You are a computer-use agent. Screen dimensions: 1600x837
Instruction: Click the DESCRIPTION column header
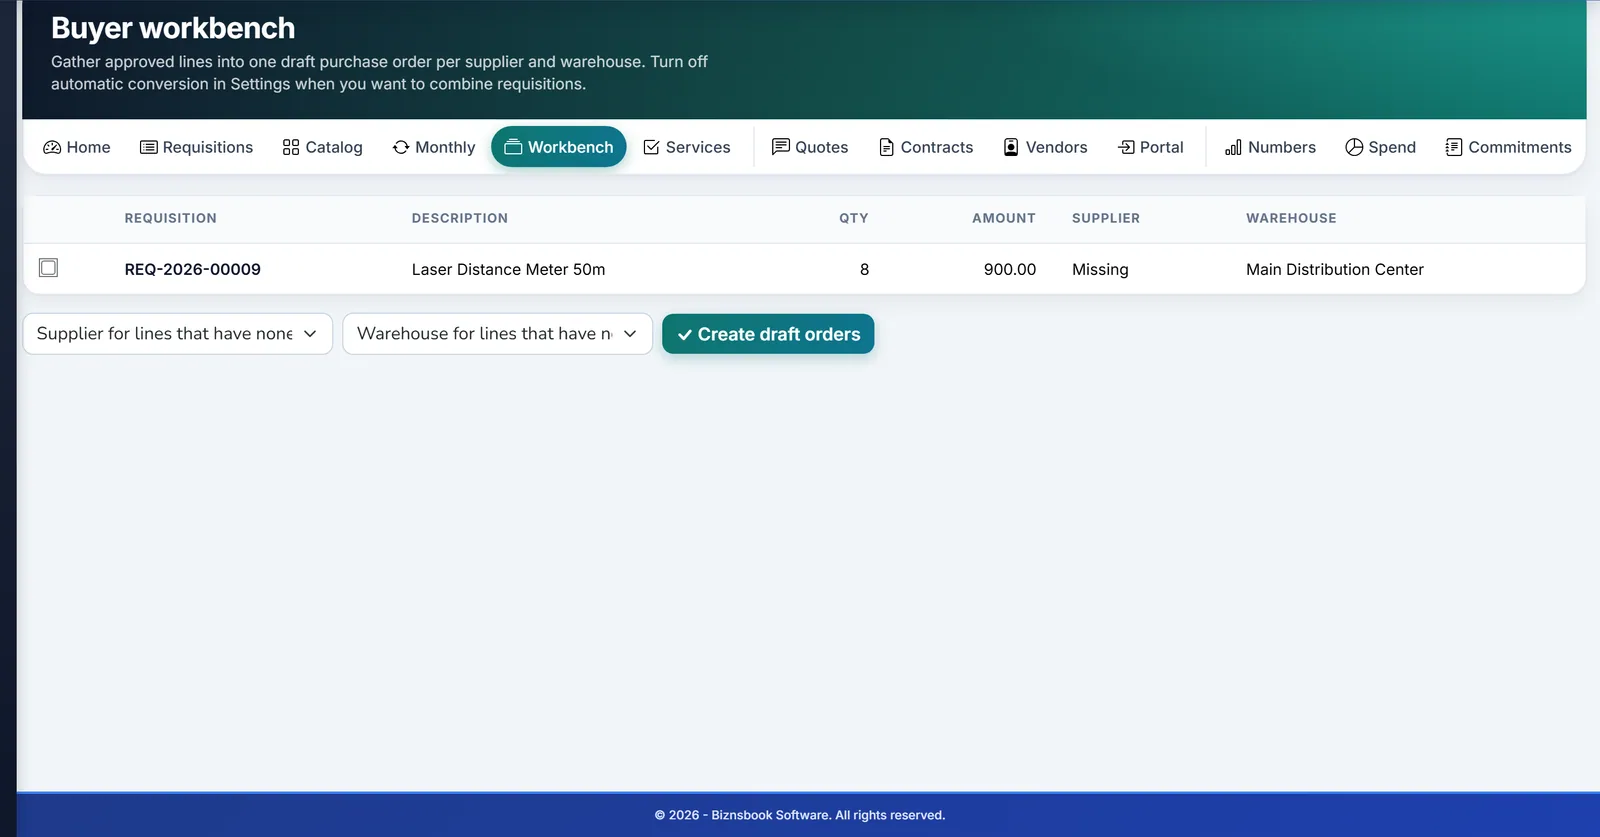(460, 218)
